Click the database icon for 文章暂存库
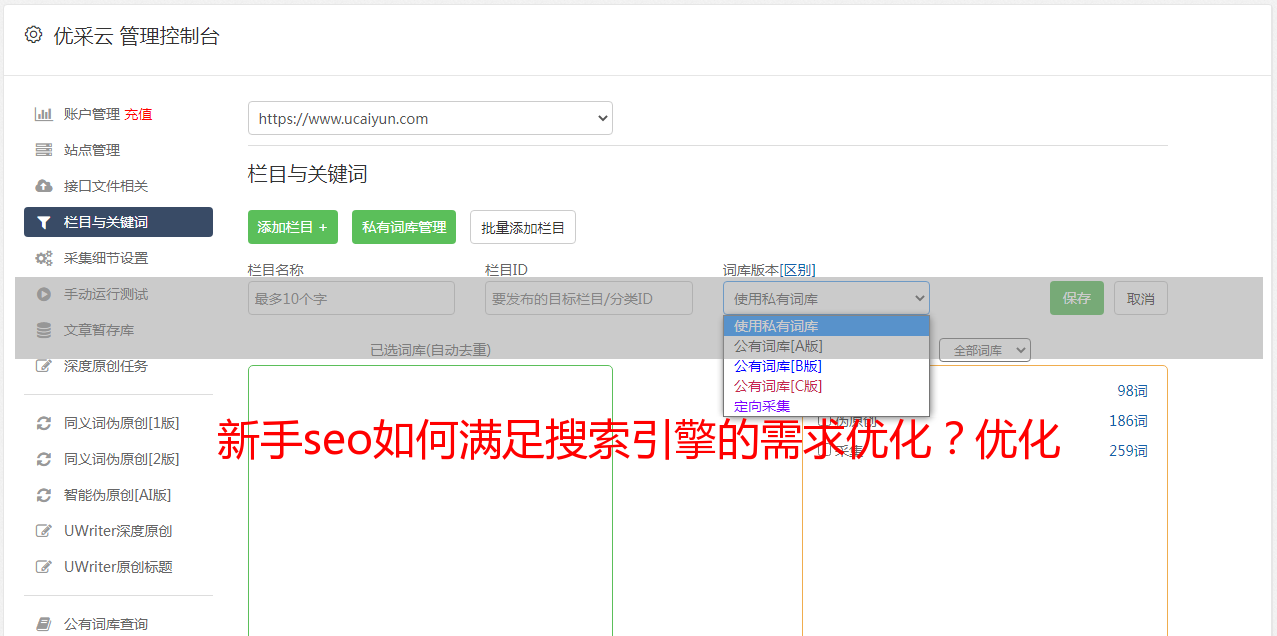Image resolution: width=1277 pixels, height=636 pixels. [x=44, y=330]
